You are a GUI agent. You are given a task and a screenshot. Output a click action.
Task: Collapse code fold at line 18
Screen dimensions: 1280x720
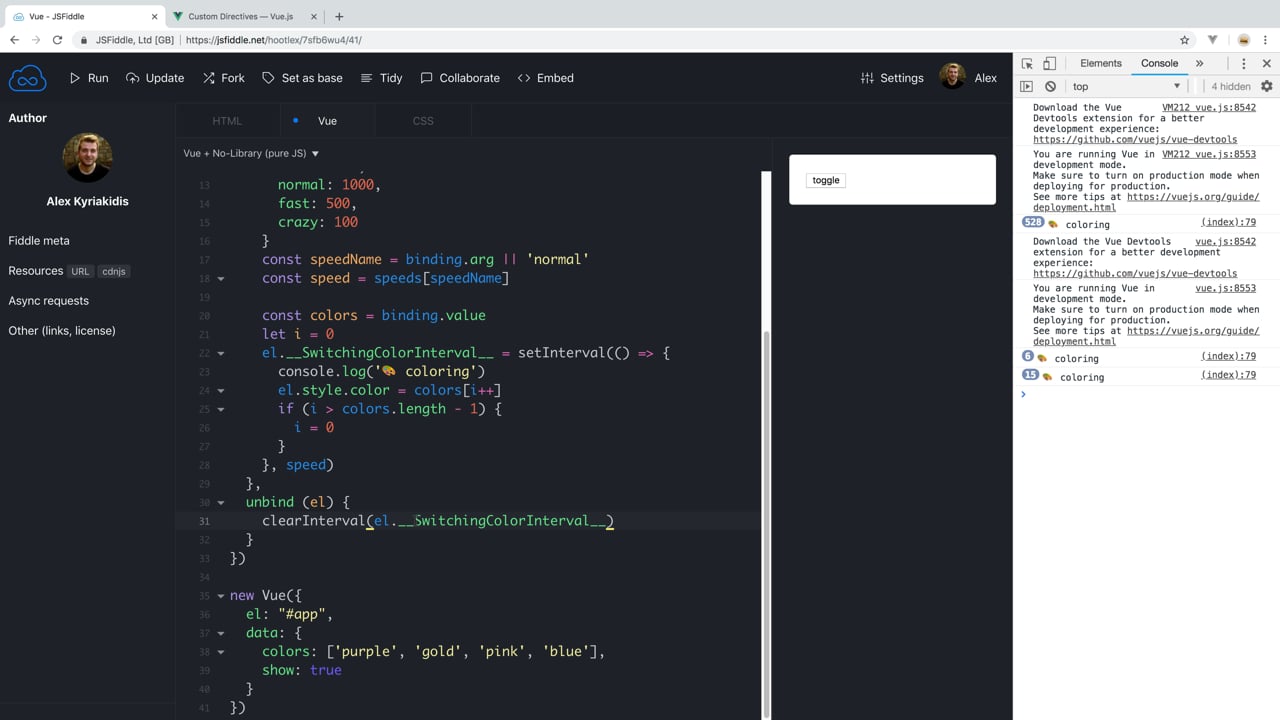pyautogui.click(x=221, y=279)
